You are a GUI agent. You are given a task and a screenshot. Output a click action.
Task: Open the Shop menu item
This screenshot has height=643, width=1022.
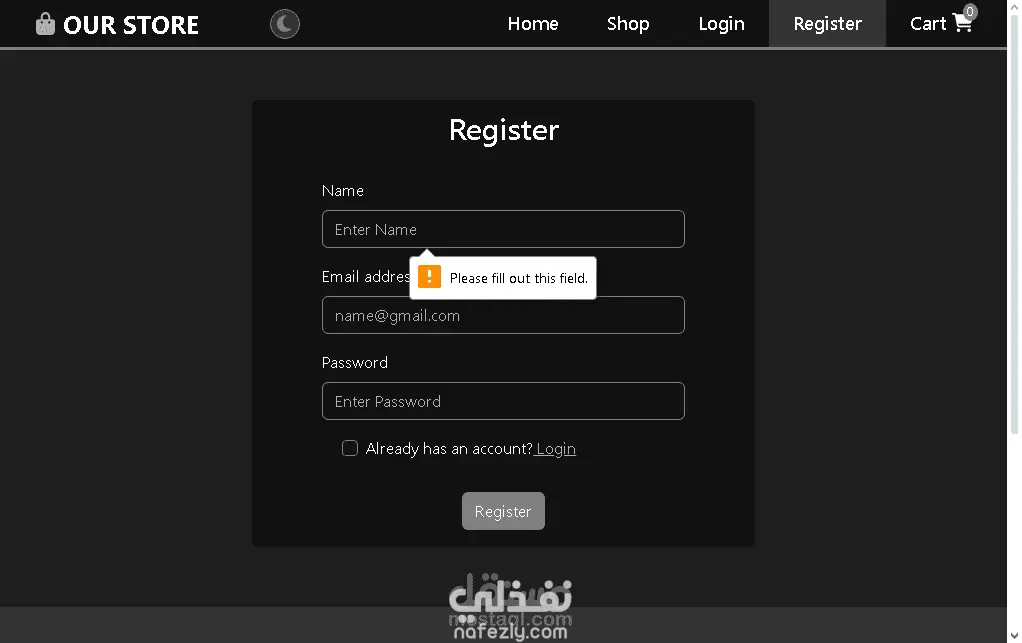(628, 24)
